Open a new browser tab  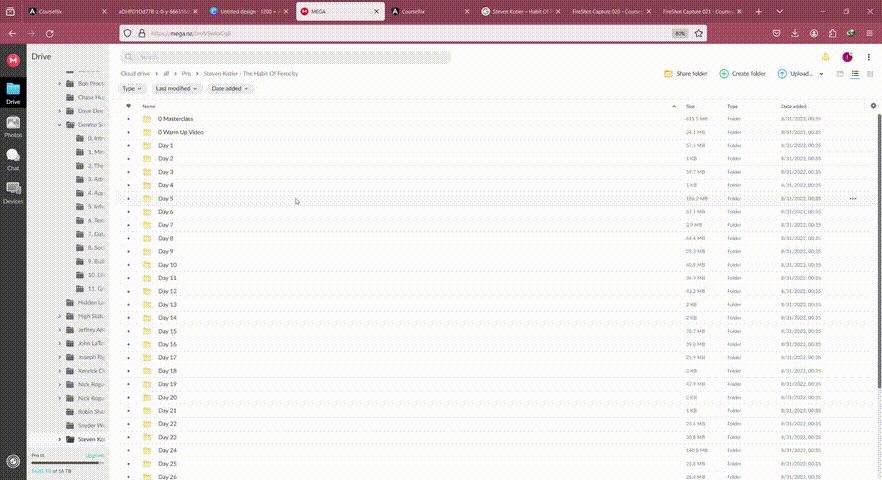(759, 11)
